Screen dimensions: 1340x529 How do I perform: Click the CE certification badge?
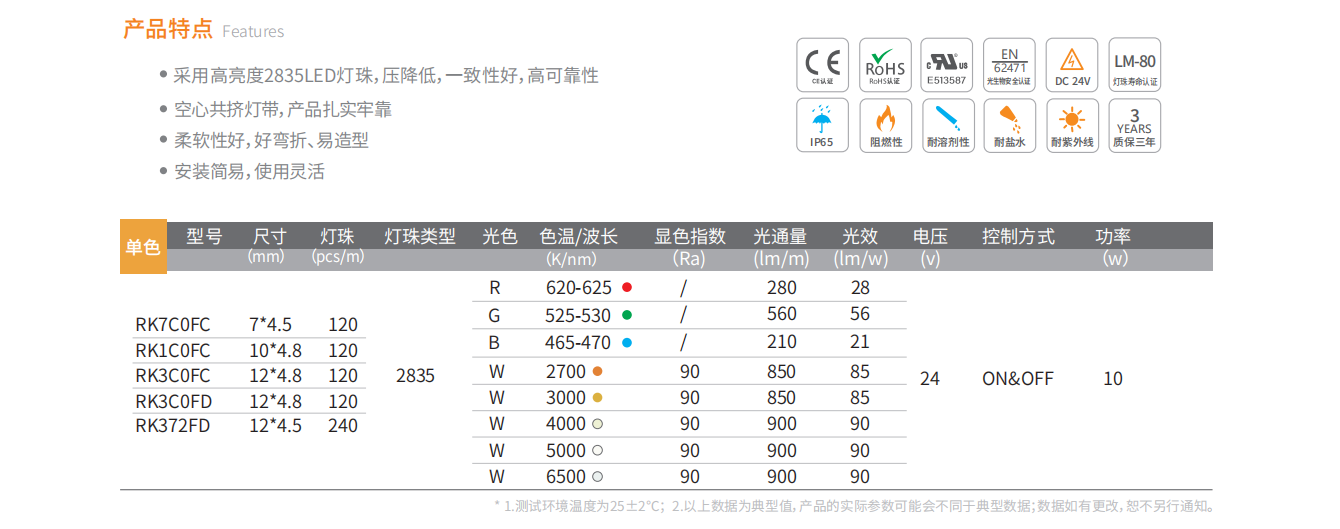822,66
